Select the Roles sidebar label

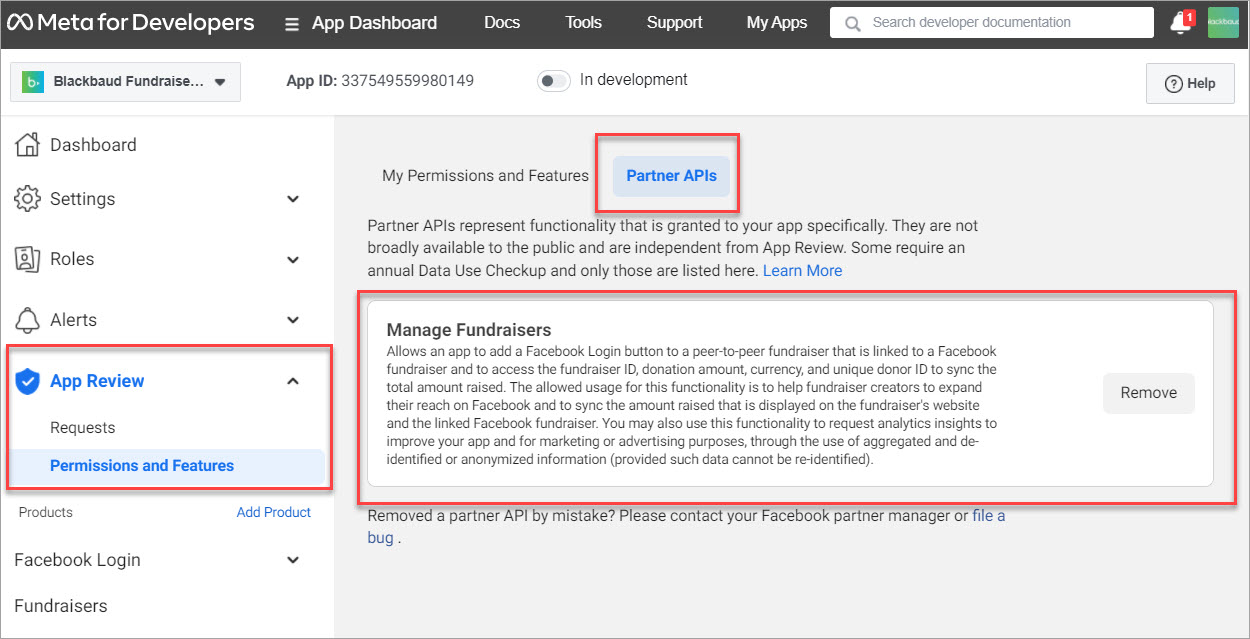click(x=72, y=259)
